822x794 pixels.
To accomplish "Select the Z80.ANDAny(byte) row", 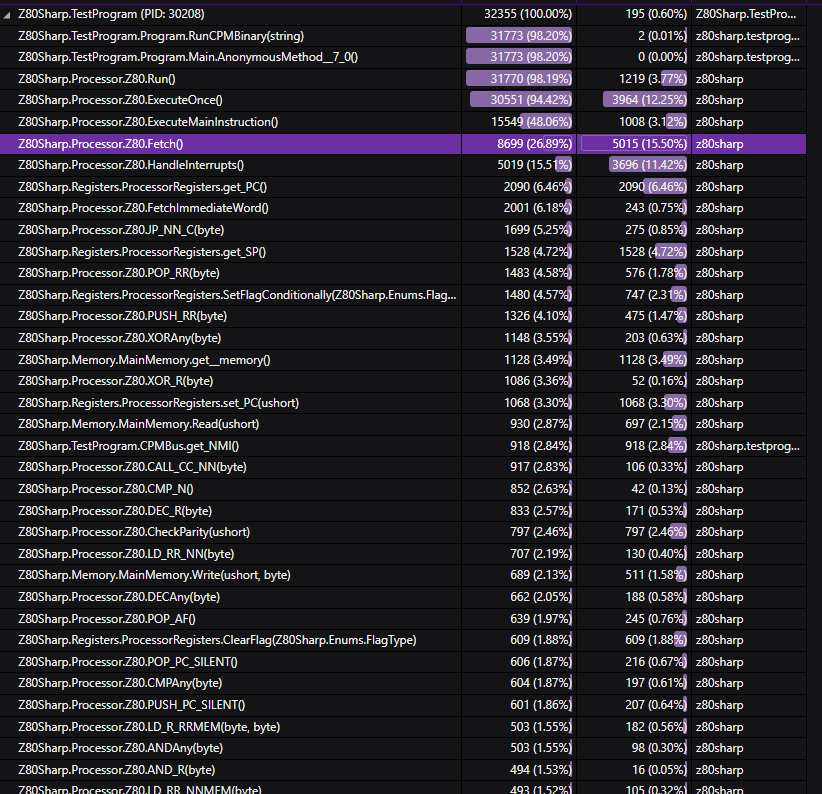I will click(x=403, y=748).
